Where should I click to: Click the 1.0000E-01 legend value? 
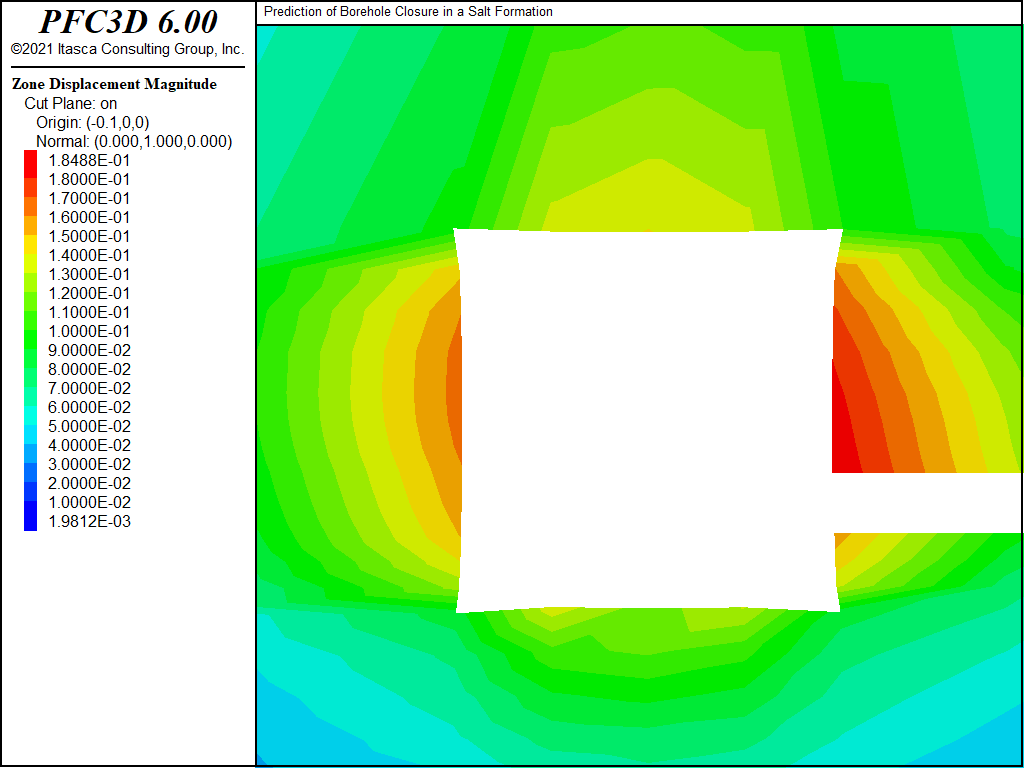89,331
